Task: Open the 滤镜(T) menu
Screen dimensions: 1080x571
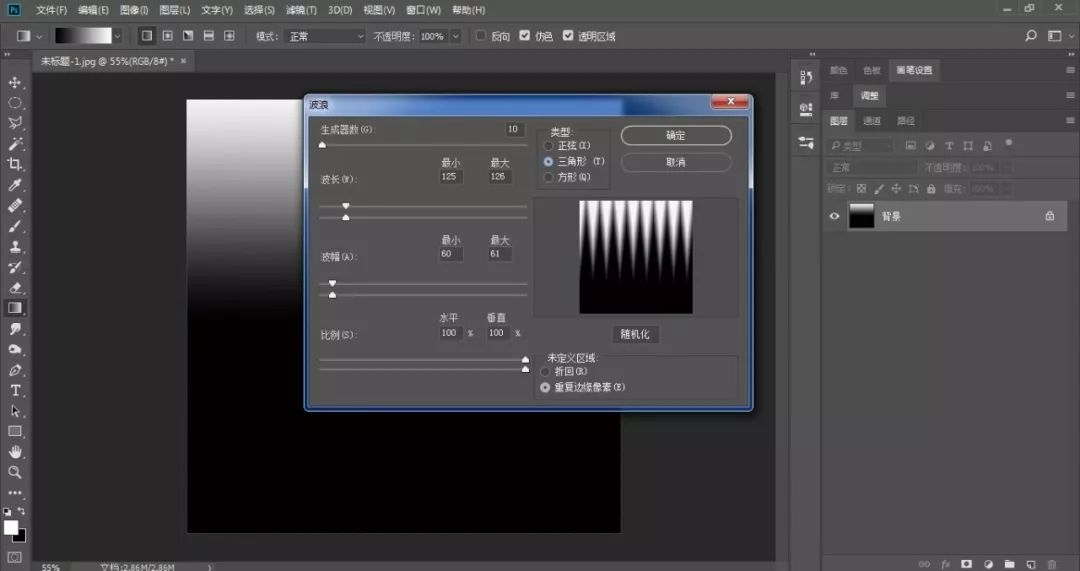Action: [x=301, y=10]
